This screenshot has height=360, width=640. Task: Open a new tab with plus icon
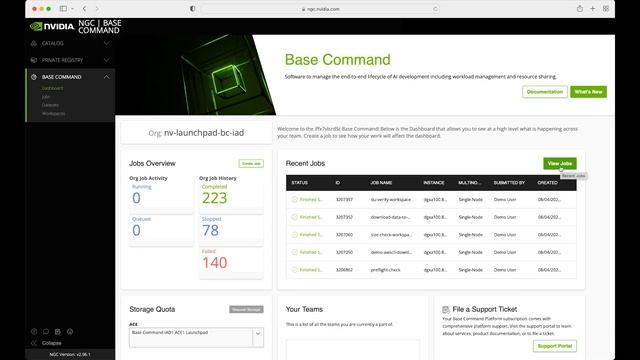[x=593, y=9]
